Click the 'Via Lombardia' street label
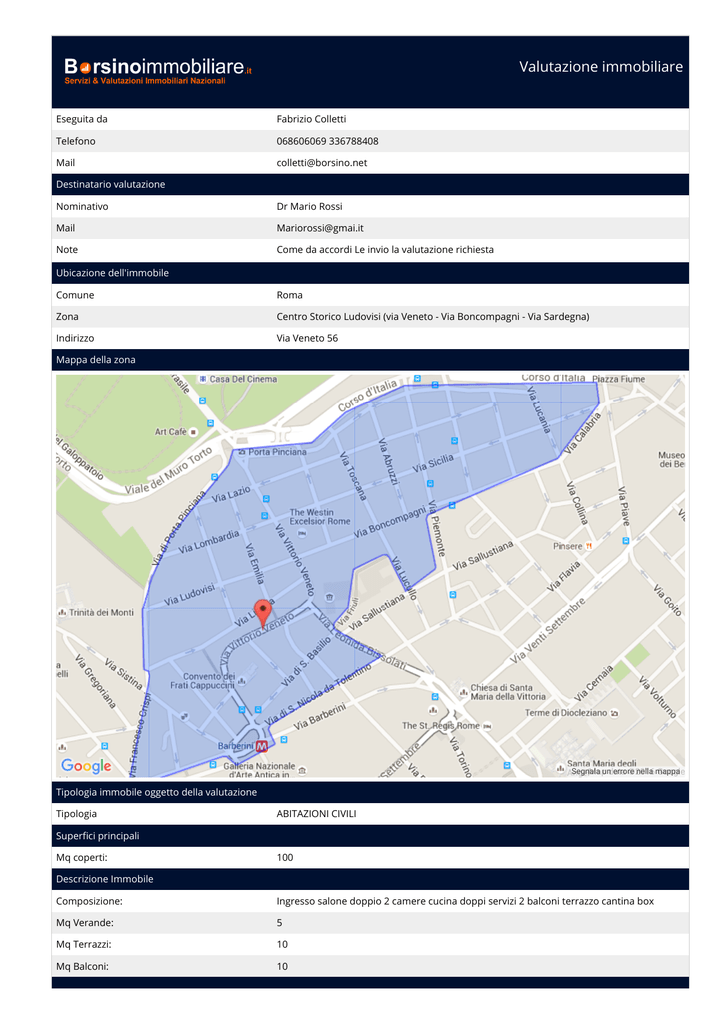The image size is (724, 1024). click(x=208, y=542)
